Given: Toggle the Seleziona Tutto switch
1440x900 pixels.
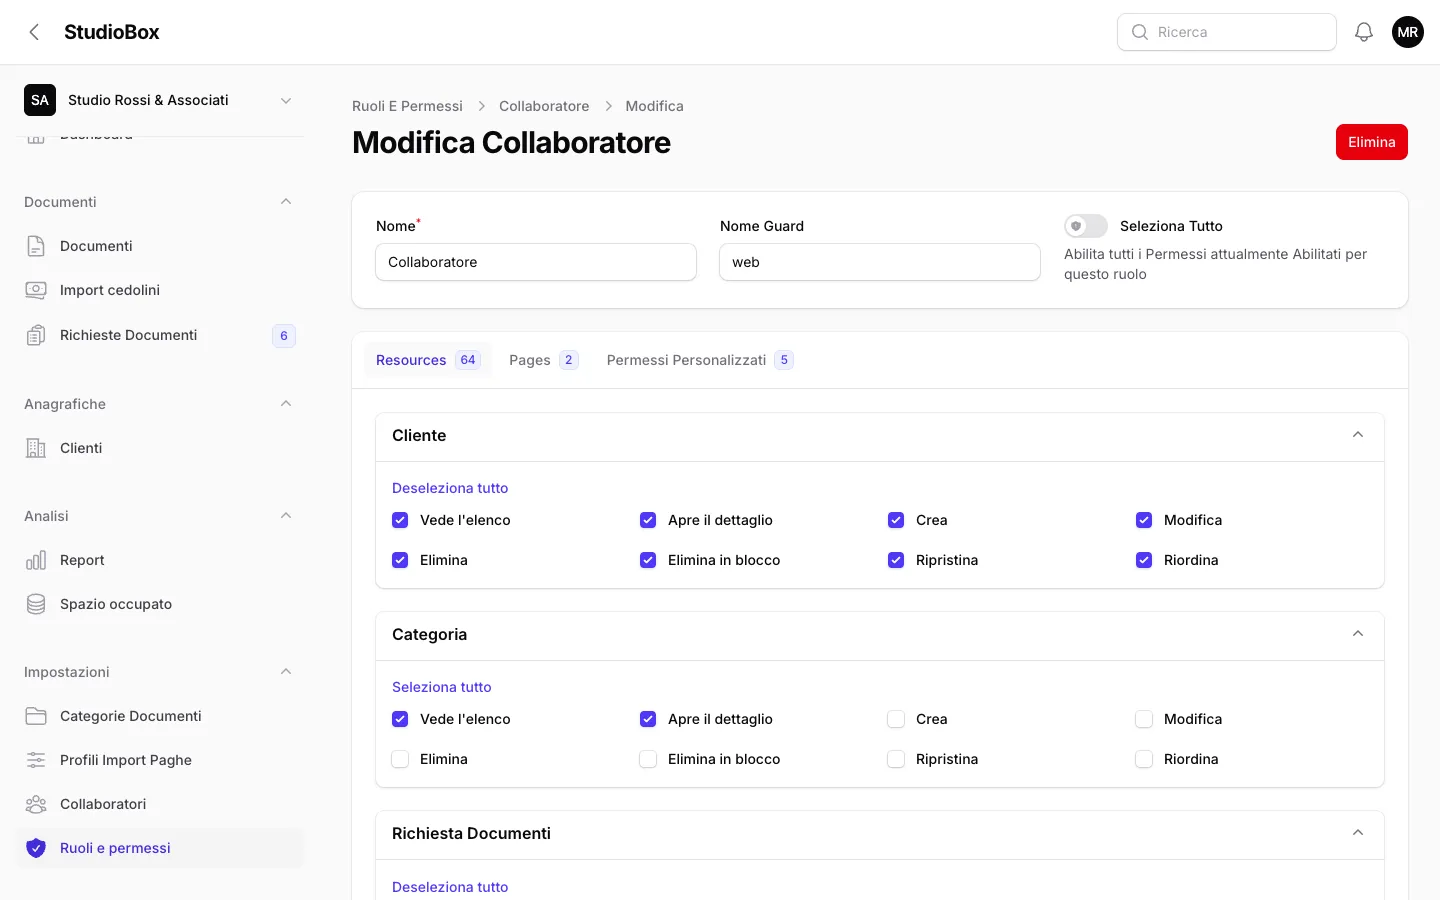Looking at the screenshot, I should 1086,226.
